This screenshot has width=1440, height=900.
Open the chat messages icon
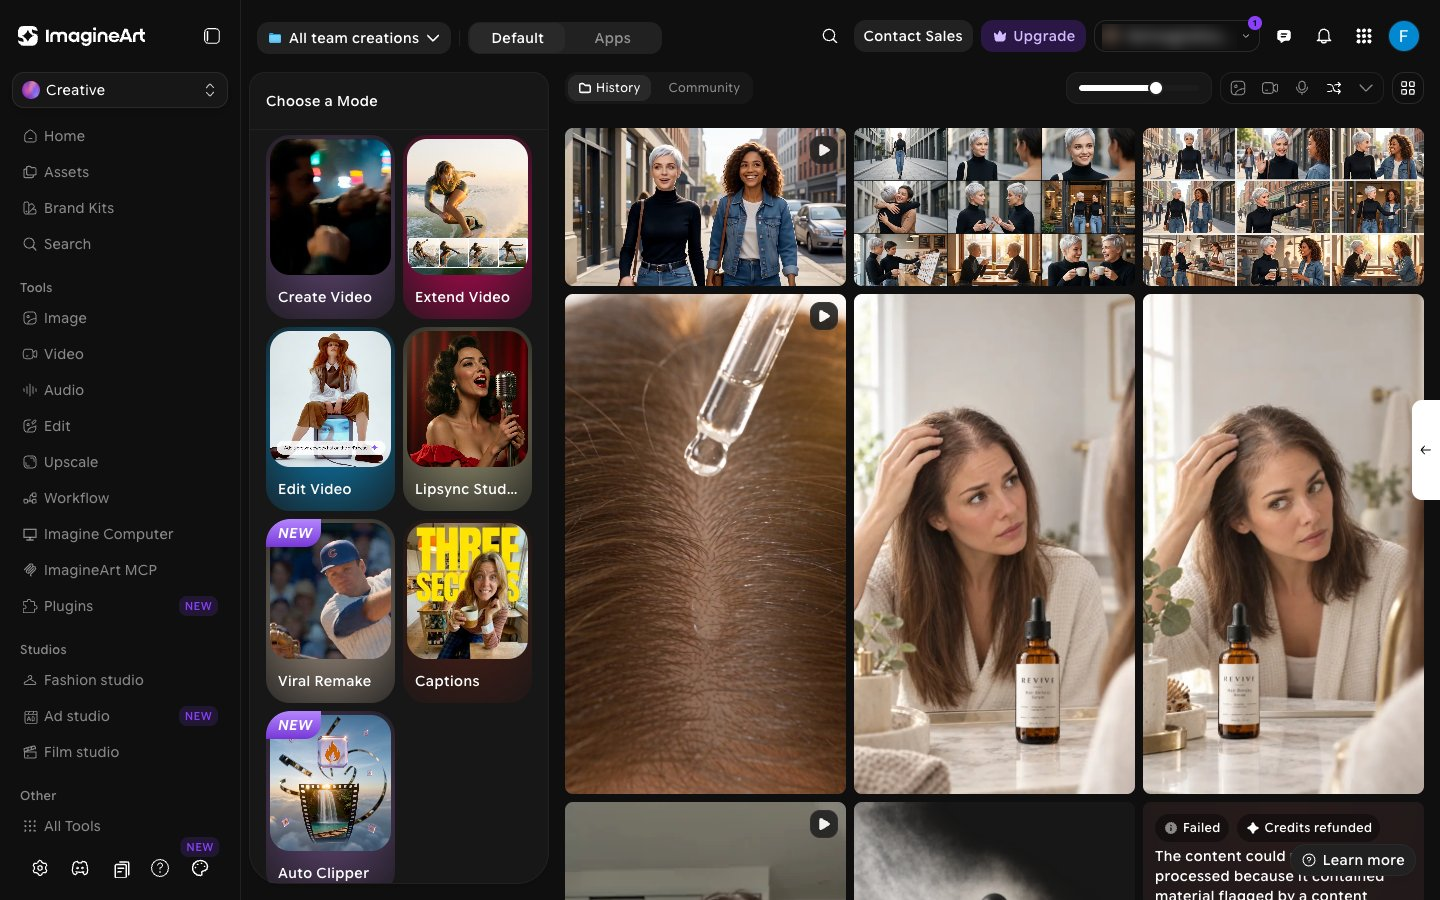pos(1284,36)
